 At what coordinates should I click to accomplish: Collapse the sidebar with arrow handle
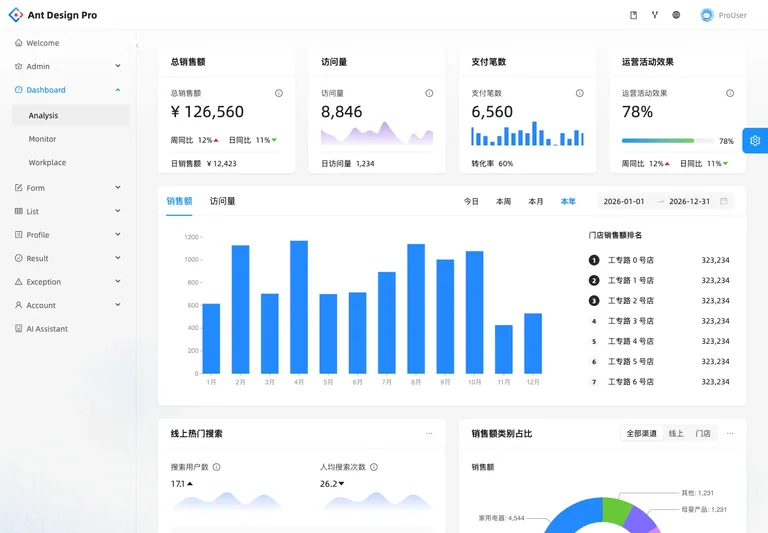tap(137, 46)
